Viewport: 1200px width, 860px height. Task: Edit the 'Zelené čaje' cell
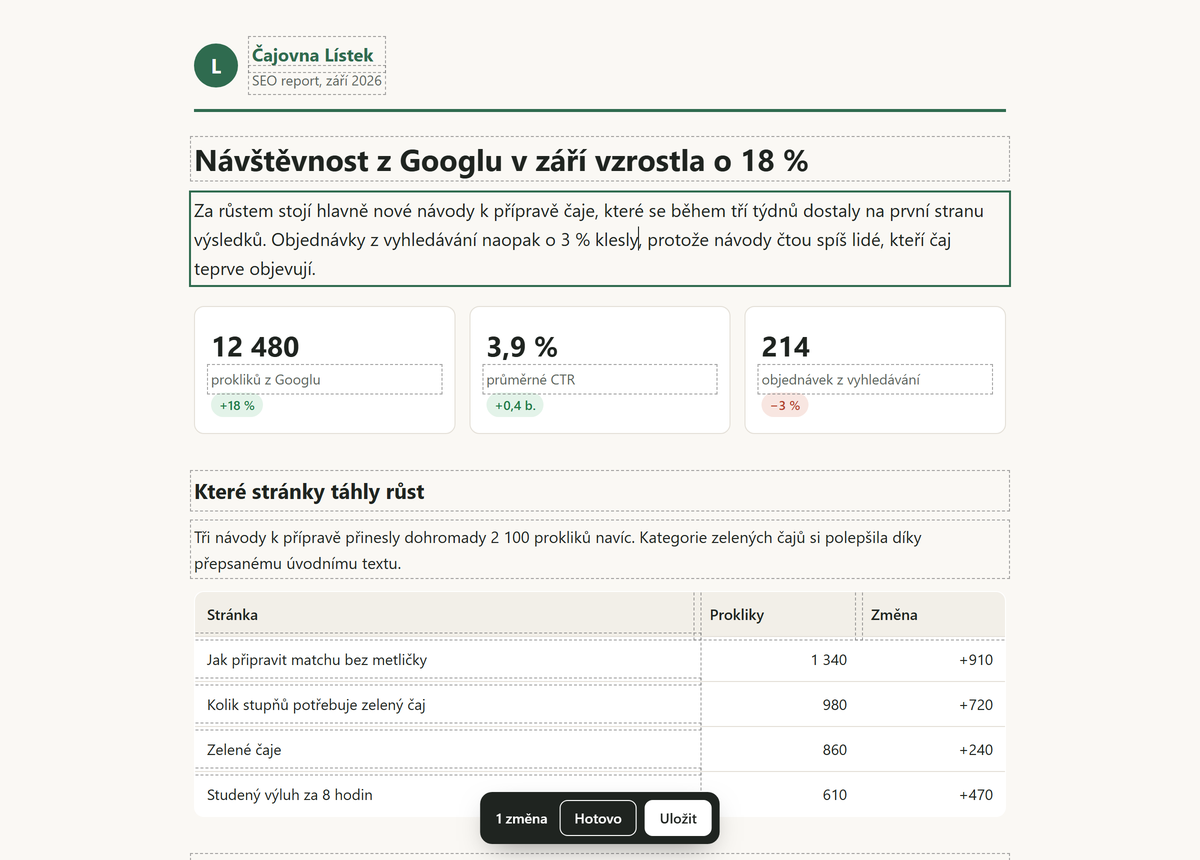(447, 750)
